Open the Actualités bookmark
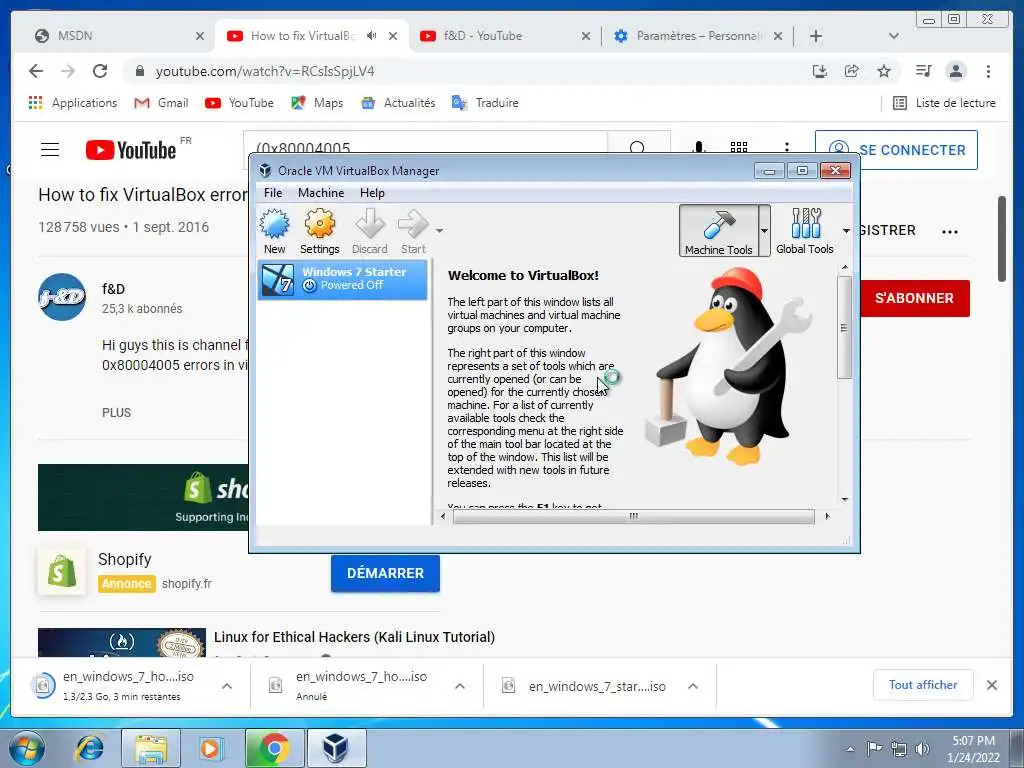 click(x=398, y=103)
